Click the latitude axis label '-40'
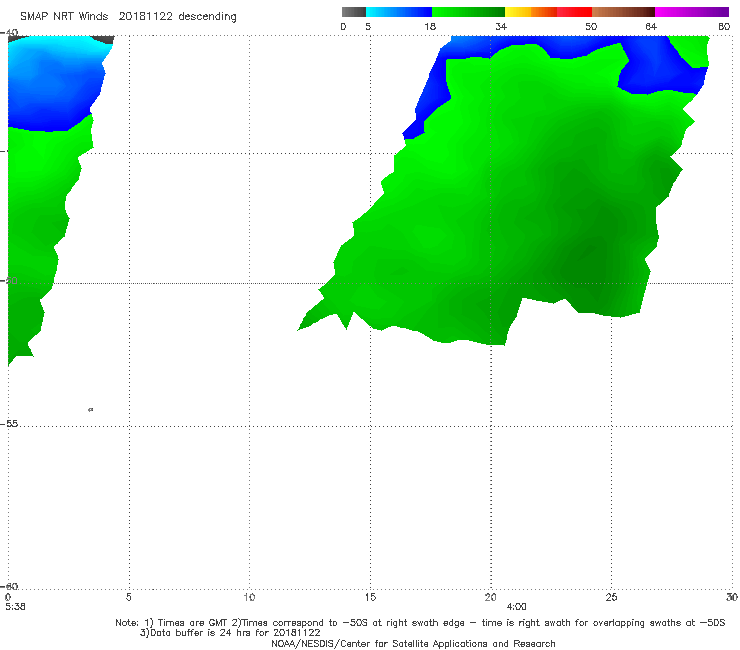 (9, 33)
